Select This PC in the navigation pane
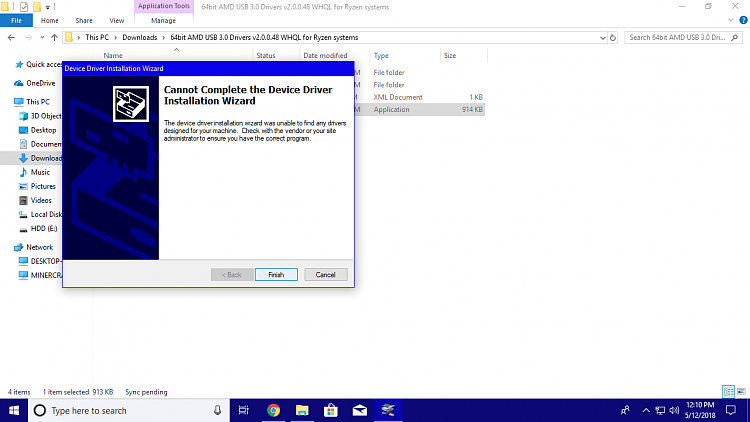Screen dimensions: 750x422 (32, 102)
